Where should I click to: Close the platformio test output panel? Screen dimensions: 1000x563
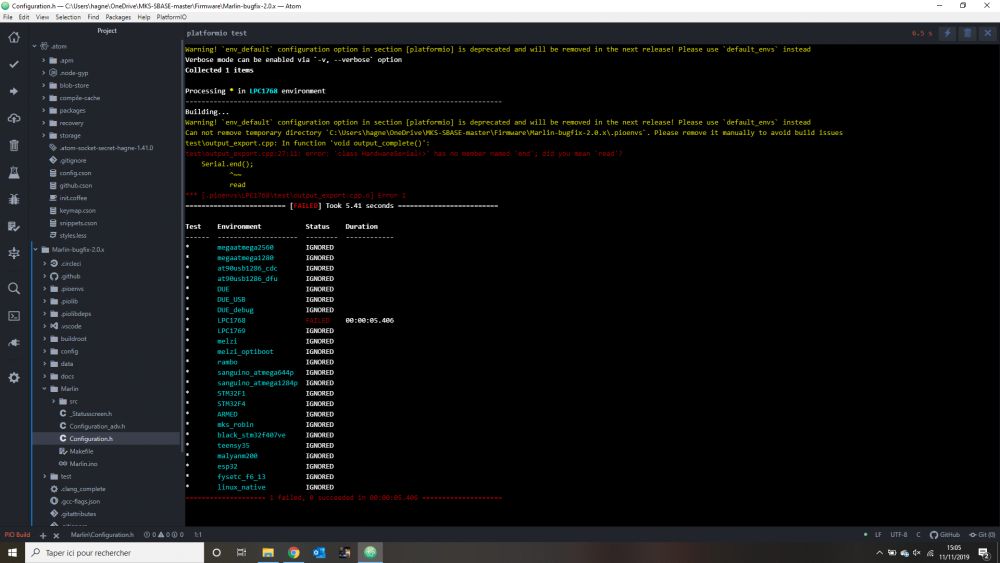(x=988, y=33)
